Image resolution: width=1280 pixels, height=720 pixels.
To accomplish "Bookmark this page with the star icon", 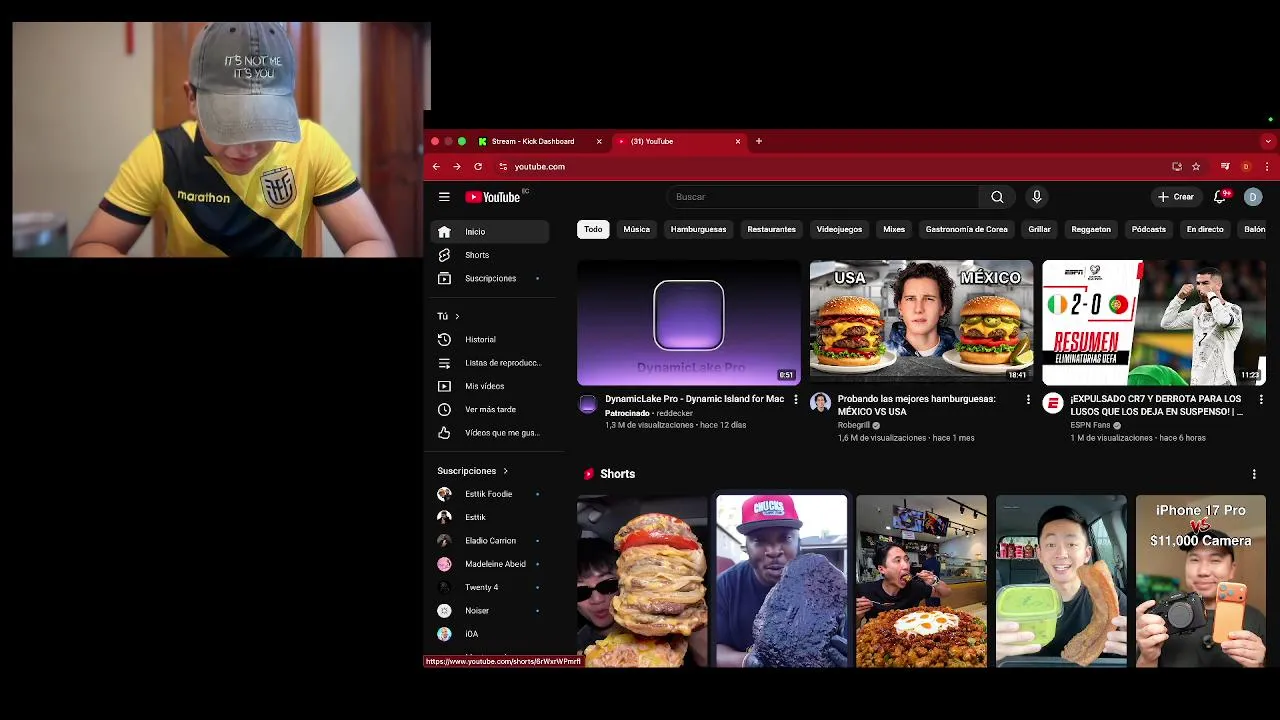I will 1196,167.
